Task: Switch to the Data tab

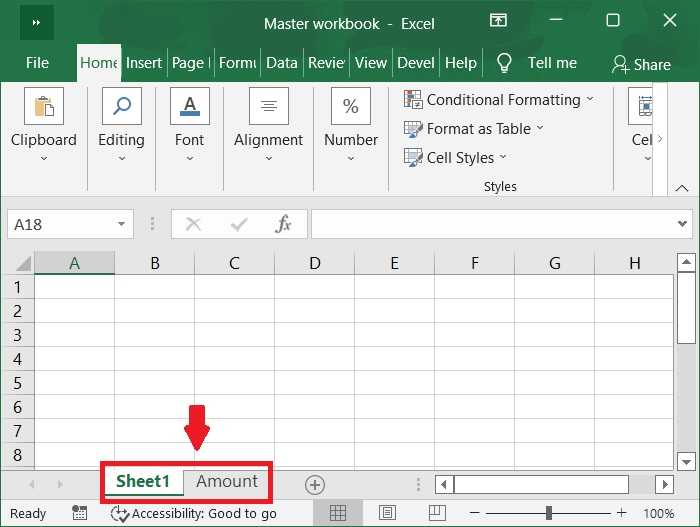Action: [282, 63]
